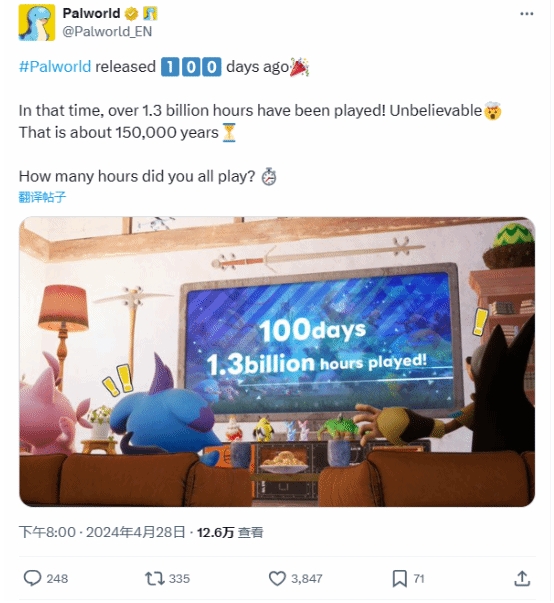Open the Palworld profile avatar
Image resolution: width=554 pixels, height=603 pixels.
[x=37, y=22]
